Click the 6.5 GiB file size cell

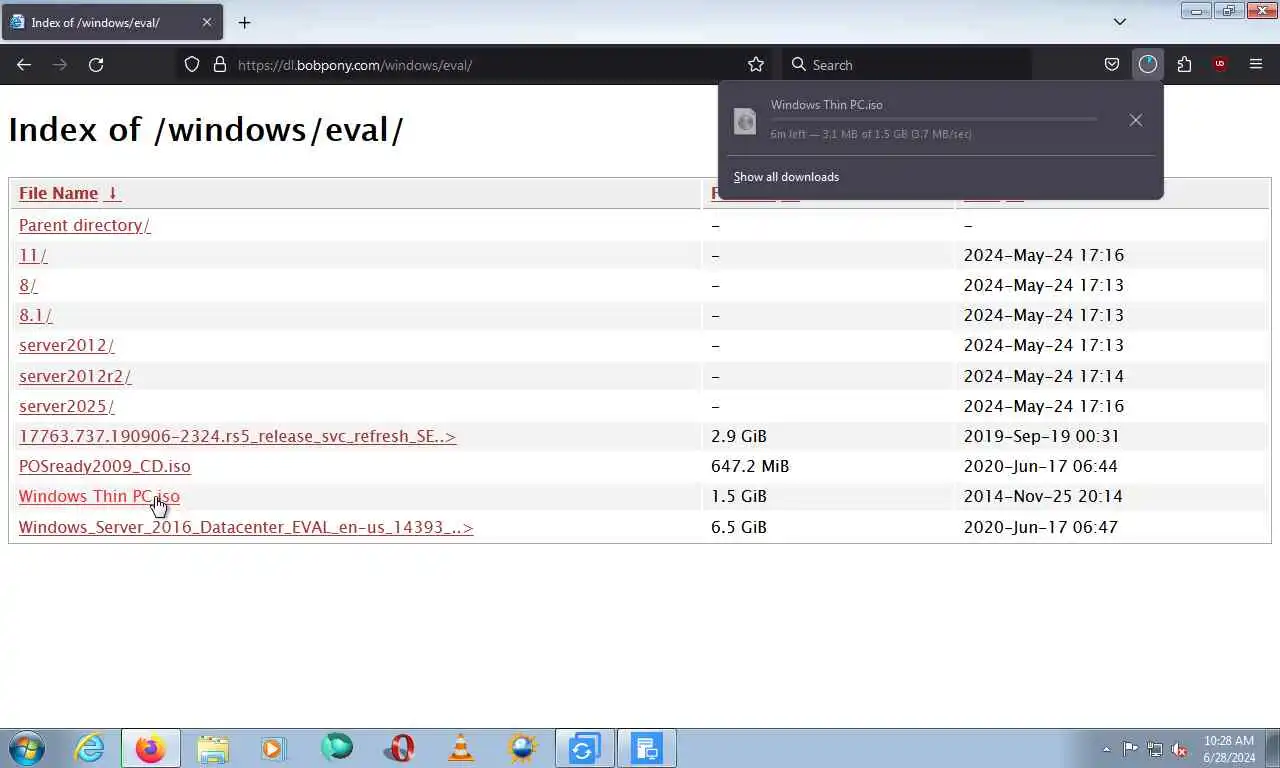click(x=739, y=527)
